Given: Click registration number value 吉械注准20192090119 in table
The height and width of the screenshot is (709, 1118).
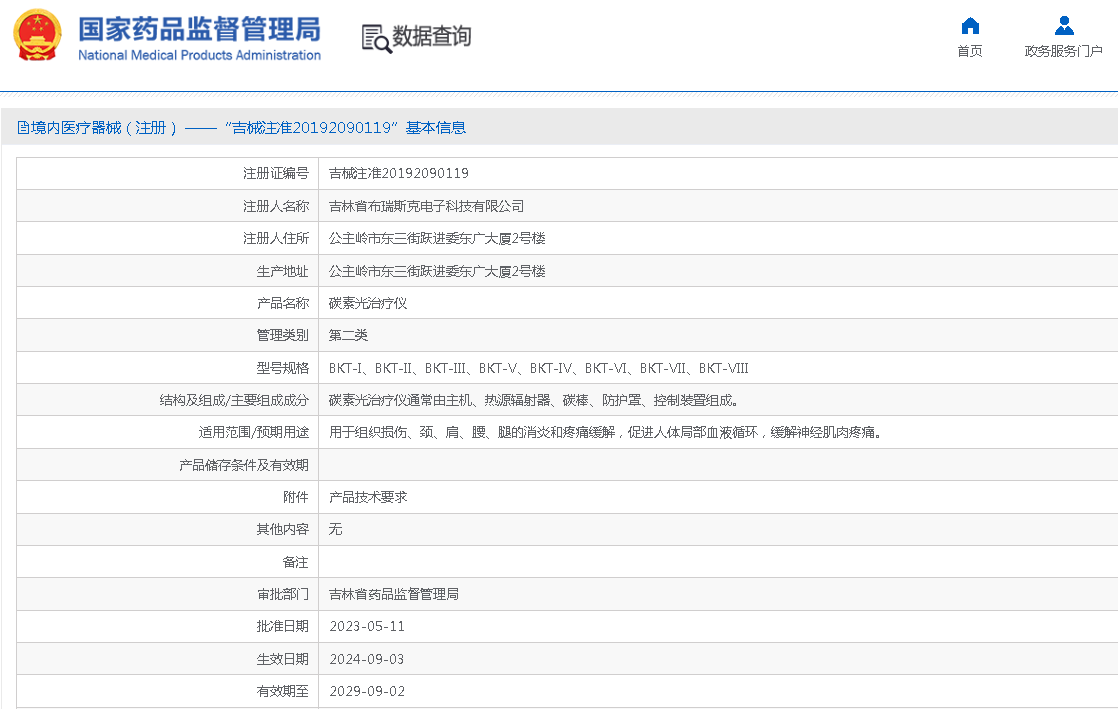Looking at the screenshot, I should tap(398, 173).
